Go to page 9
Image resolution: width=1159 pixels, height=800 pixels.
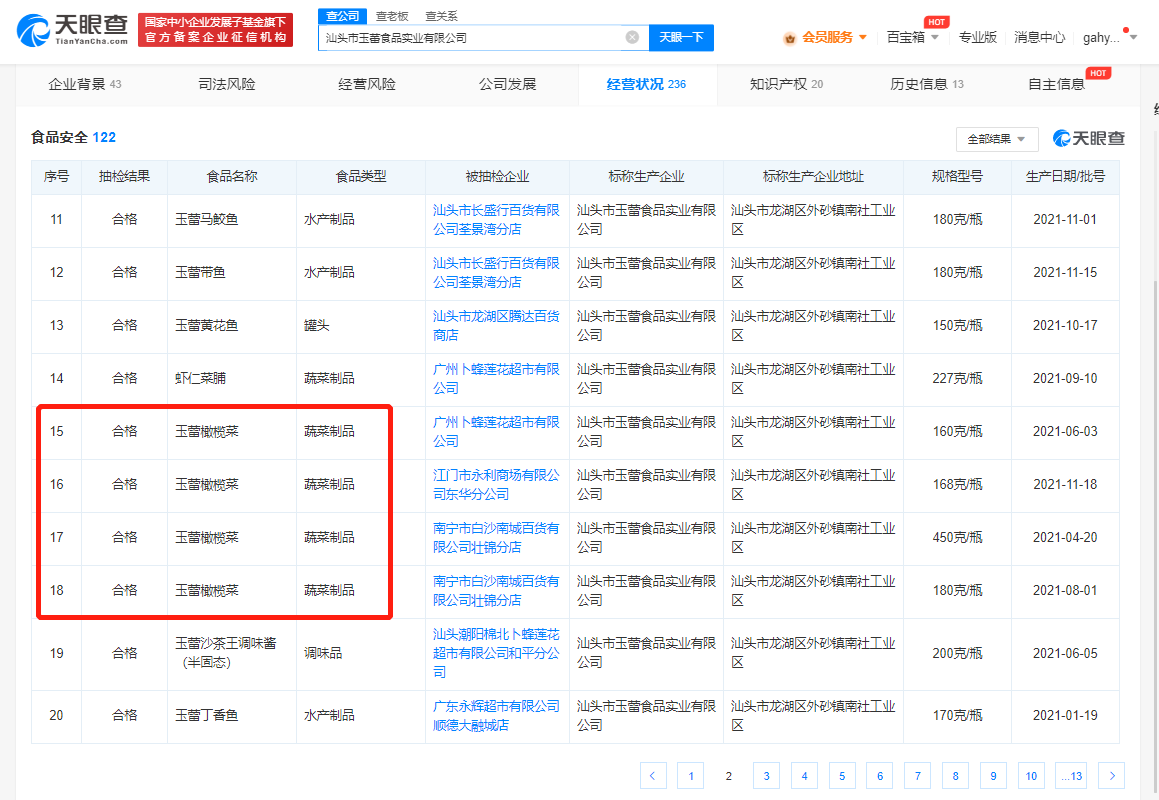click(993, 776)
